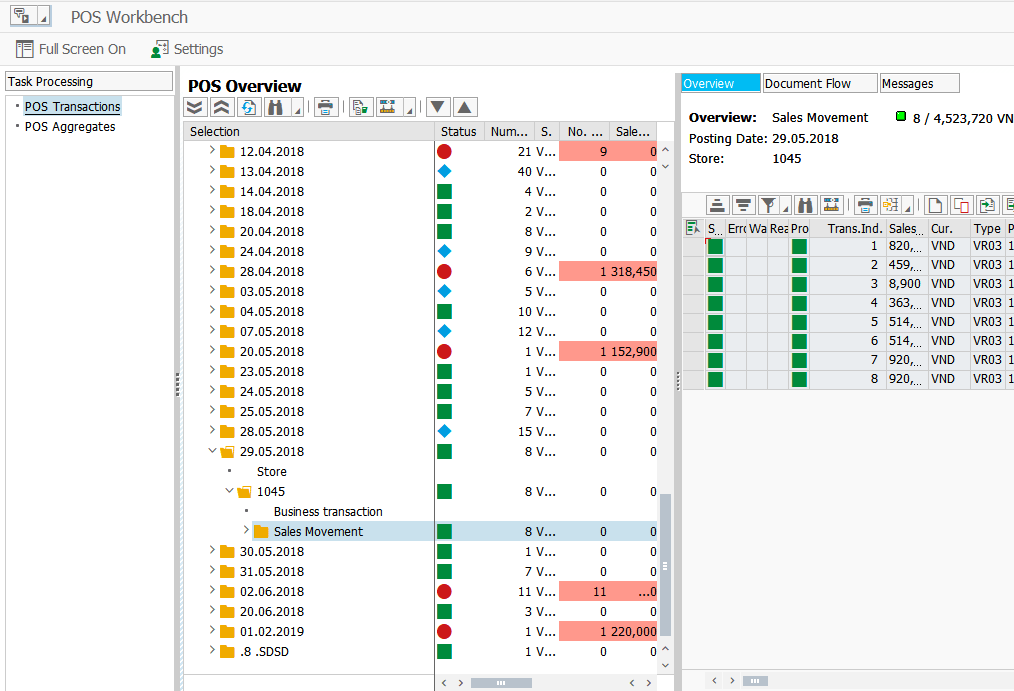Image resolution: width=1014 pixels, height=691 pixels.
Task: Print the POS Overview tree
Action: [x=326, y=107]
